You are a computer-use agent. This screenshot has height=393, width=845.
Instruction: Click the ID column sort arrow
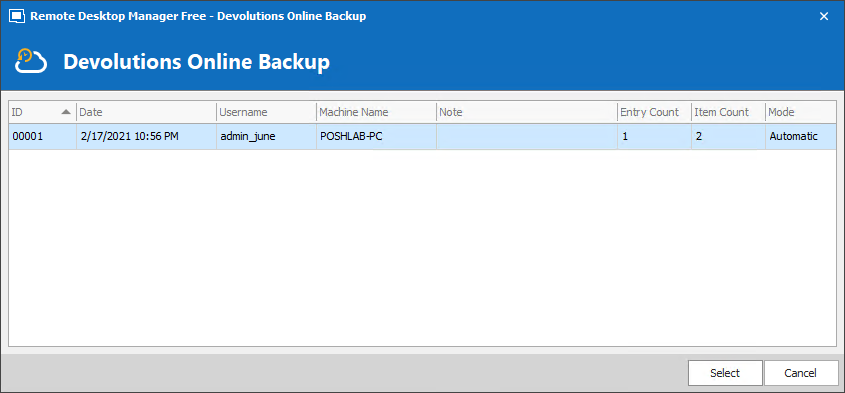click(x=66, y=112)
